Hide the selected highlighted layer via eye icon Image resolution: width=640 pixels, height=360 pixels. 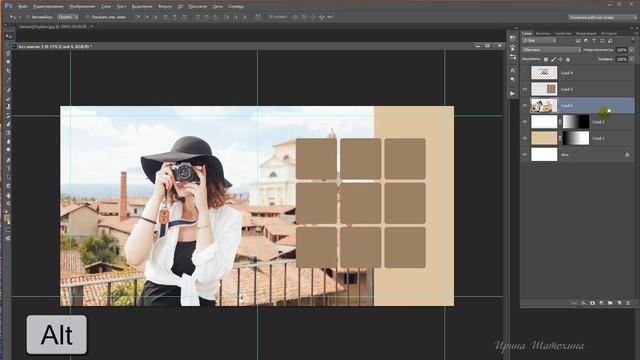tap(525, 105)
